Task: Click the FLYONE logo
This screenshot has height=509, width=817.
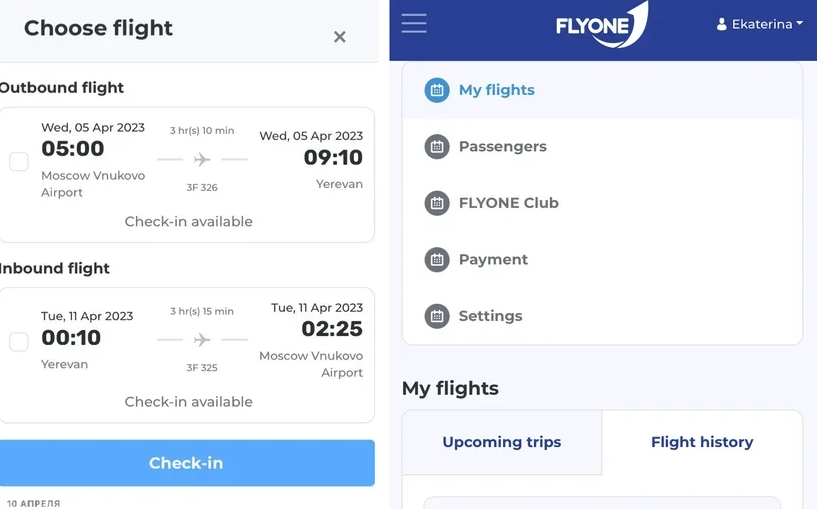Action: [x=602, y=24]
